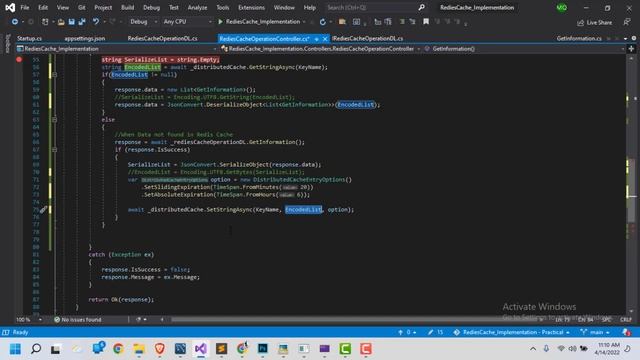Click the Hot Reload refresh icon

pyautogui.click(x=322, y=22)
